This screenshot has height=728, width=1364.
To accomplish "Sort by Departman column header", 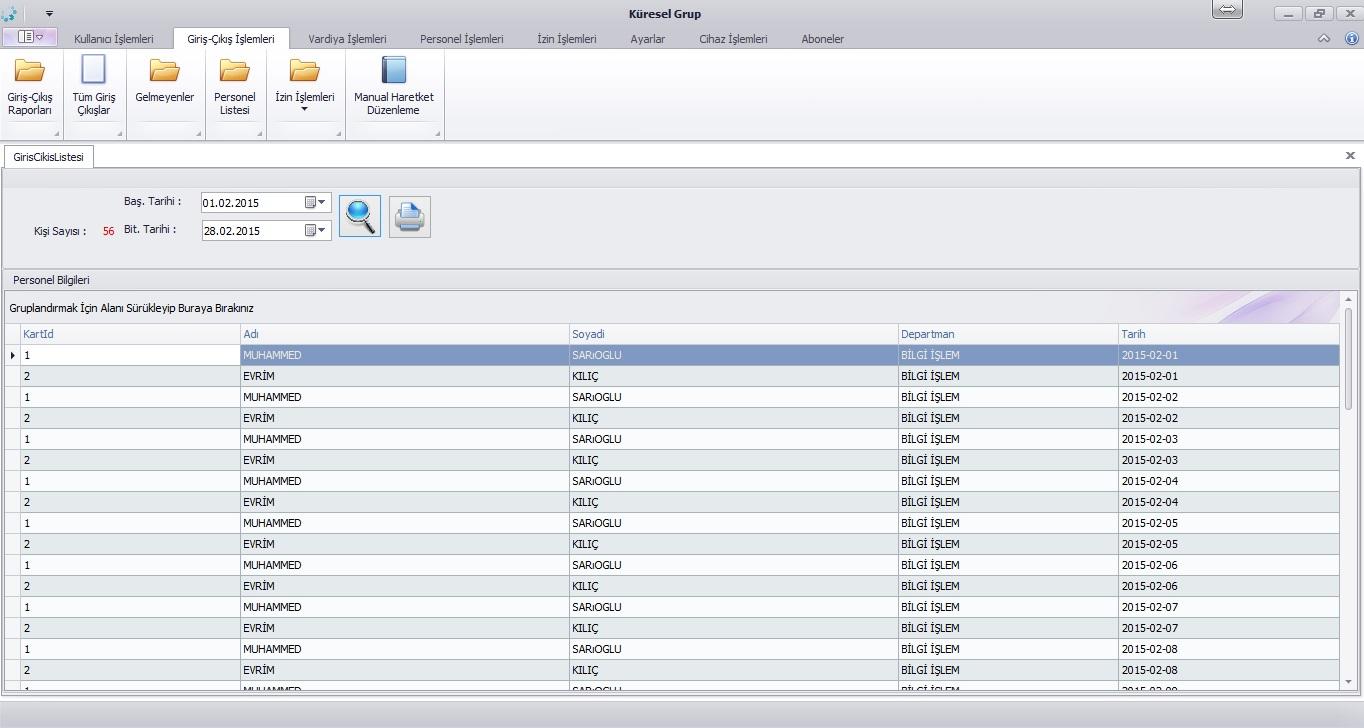I will [1008, 334].
